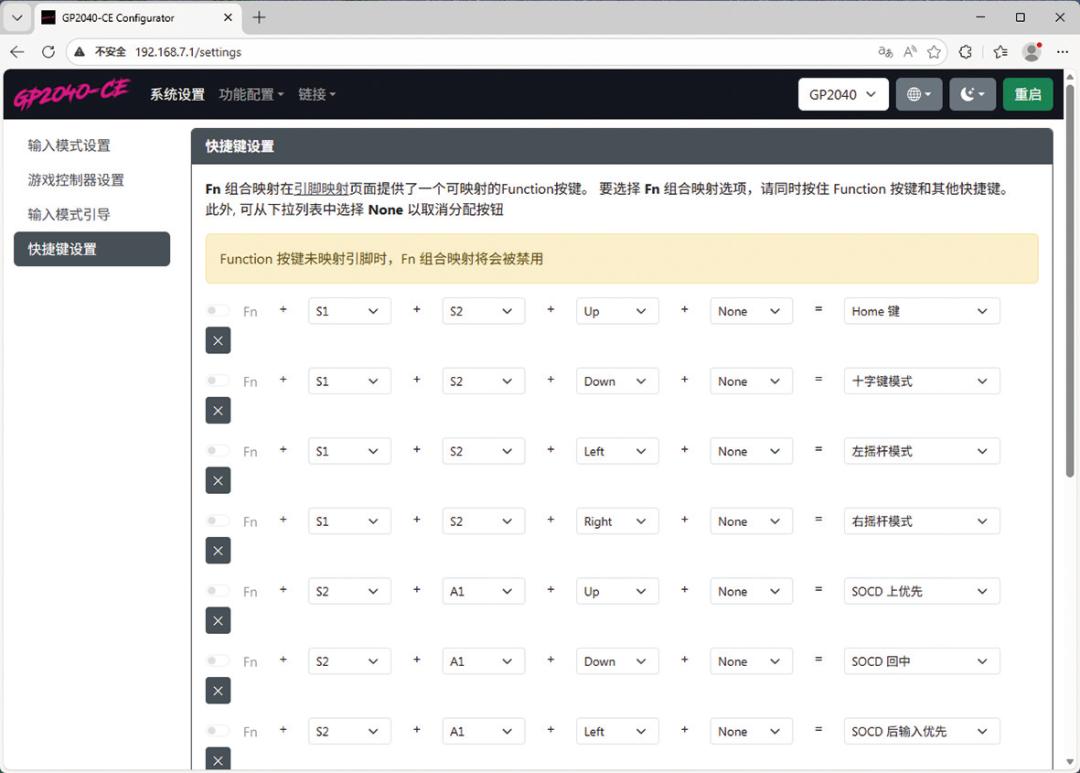
Task: Click the page vertical scrollbar thumb
Action: (1070, 280)
